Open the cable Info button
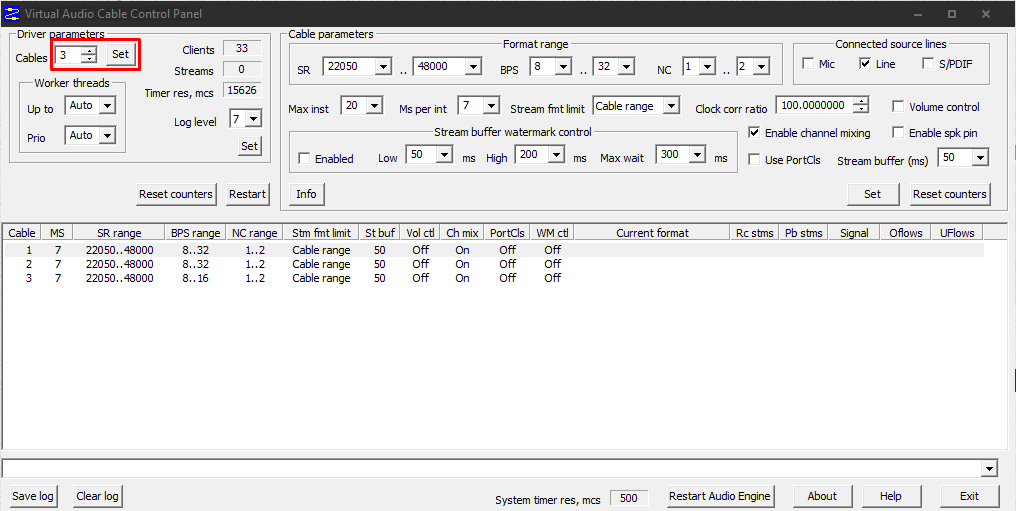Screen dimensions: 1016x511 pos(306,194)
